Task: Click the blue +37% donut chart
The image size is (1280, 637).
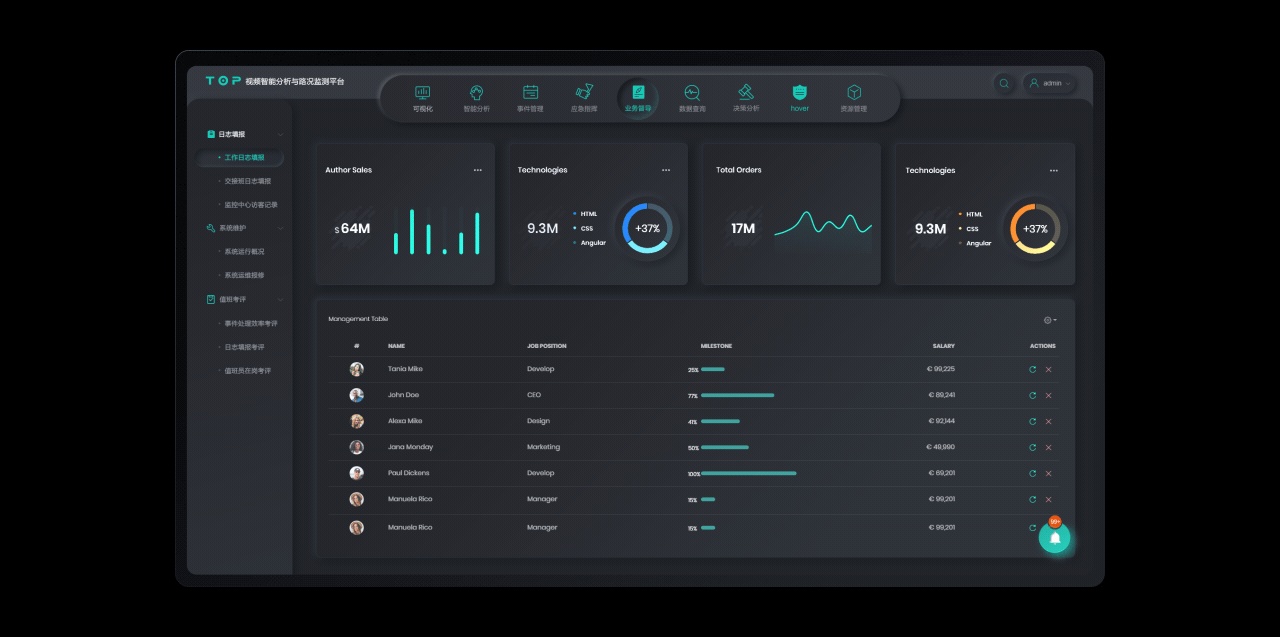Action: point(647,228)
